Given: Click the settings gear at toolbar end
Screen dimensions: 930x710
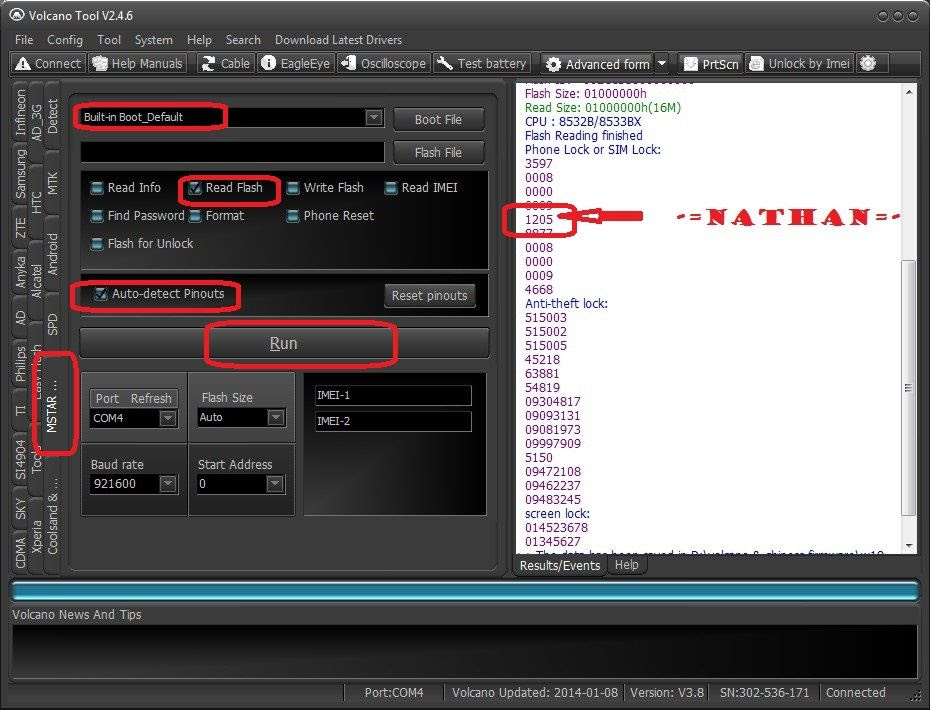Looking at the screenshot, I should (868, 63).
